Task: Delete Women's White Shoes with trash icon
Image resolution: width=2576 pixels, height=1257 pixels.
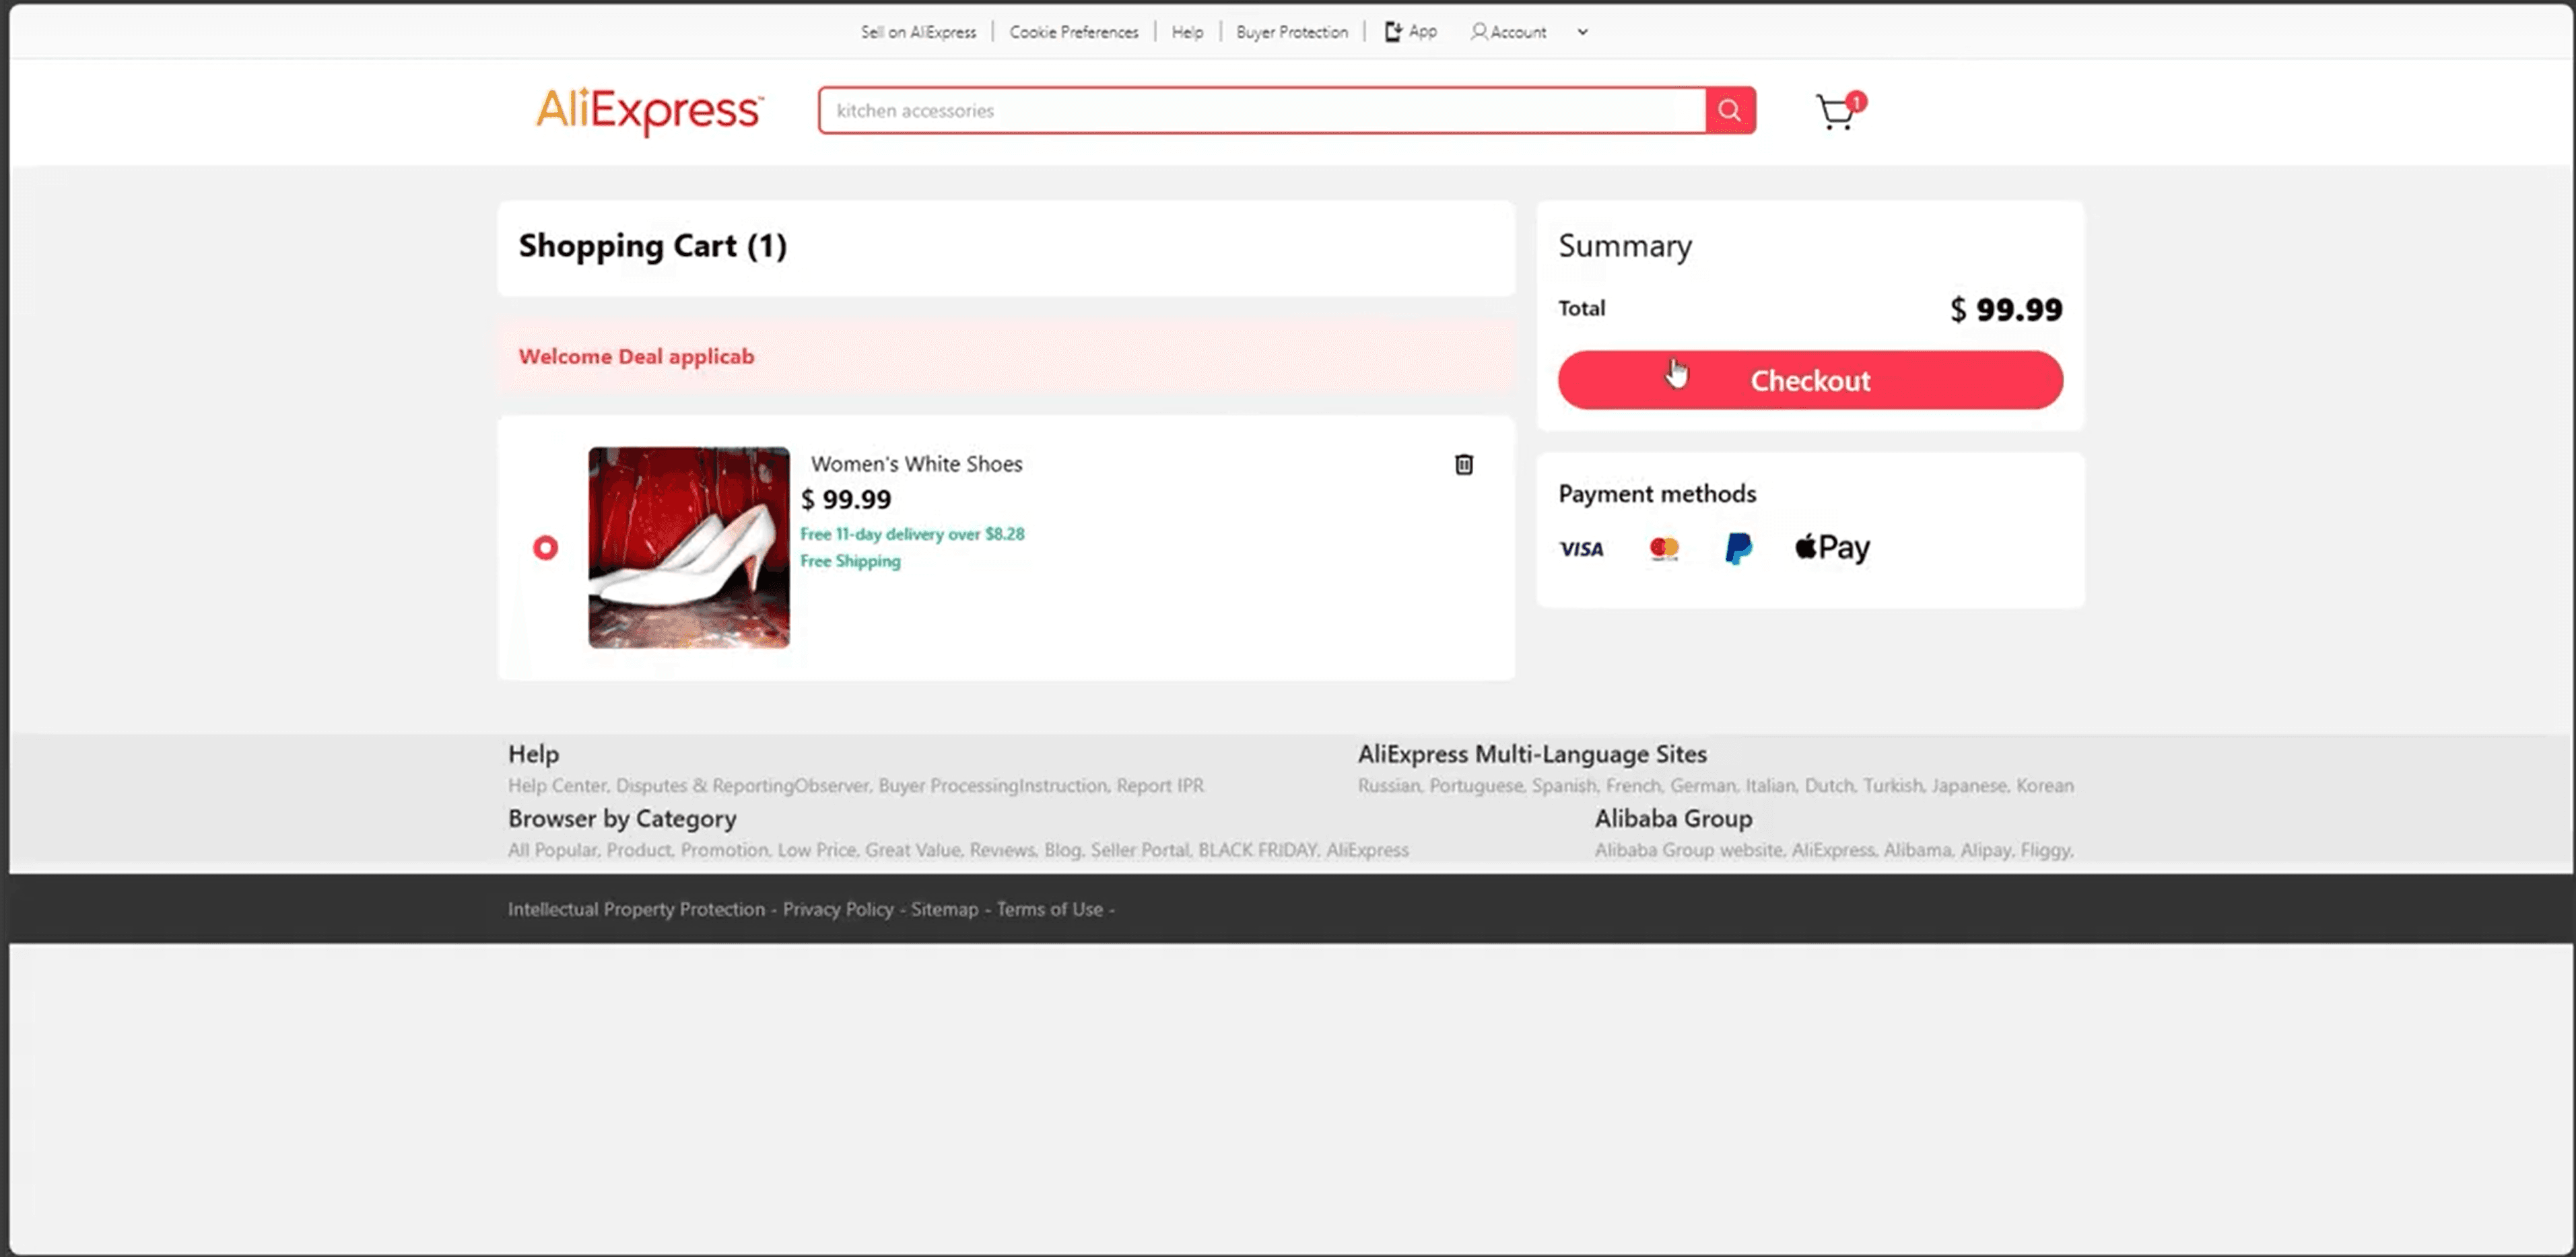Action: [x=1463, y=464]
